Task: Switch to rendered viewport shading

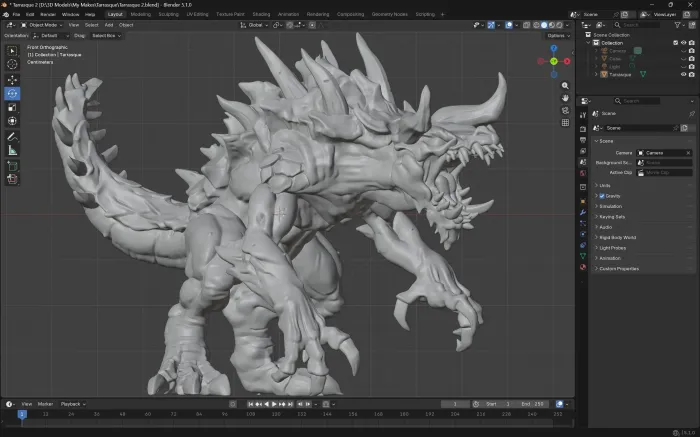Action: [559, 25]
